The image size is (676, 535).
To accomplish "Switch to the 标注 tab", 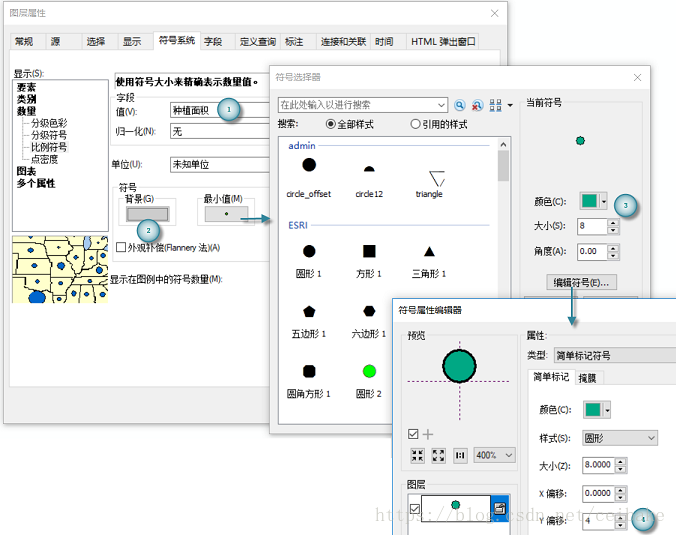I will point(294,41).
